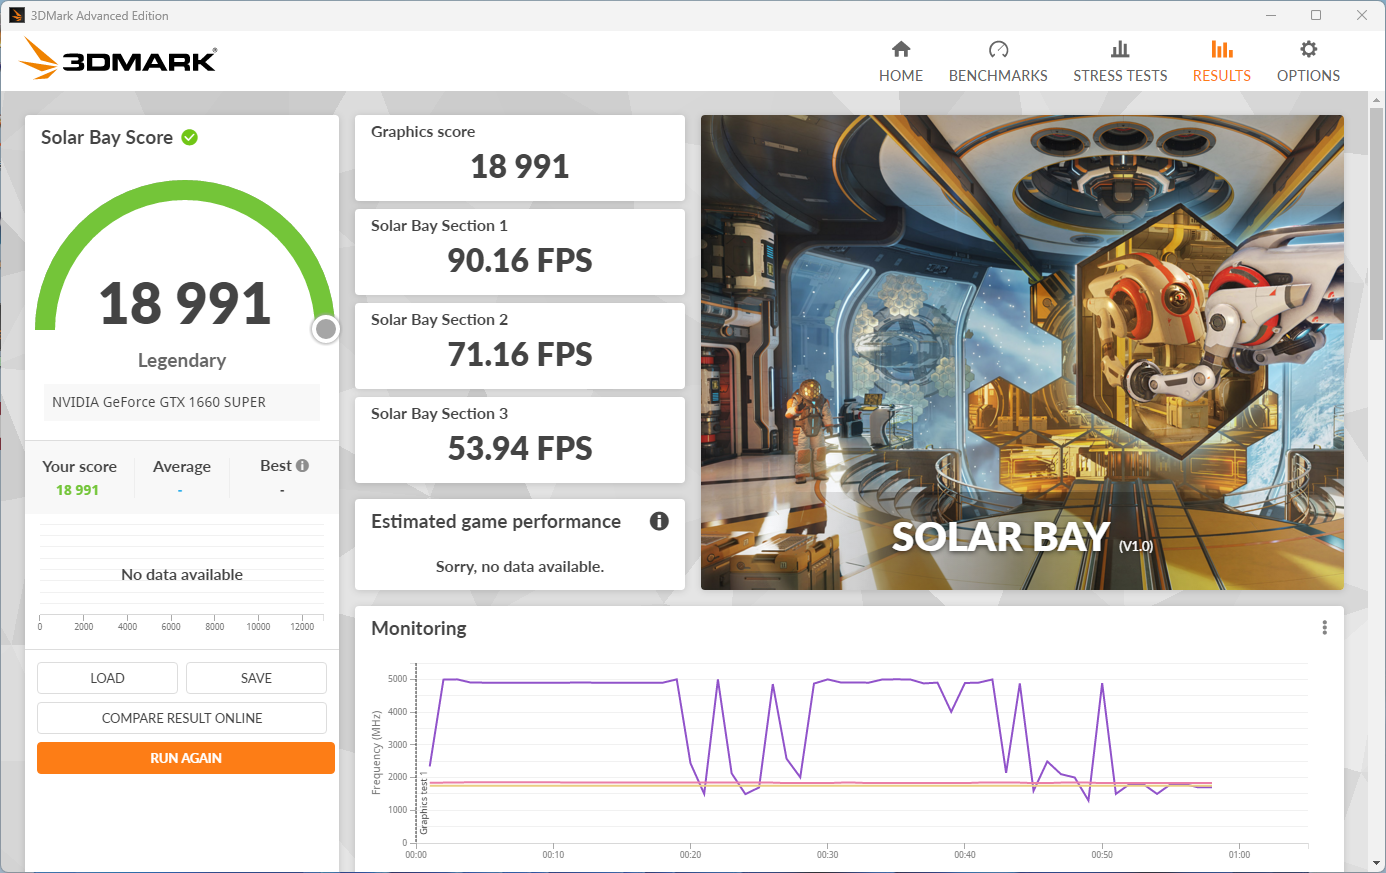Click the Graphics score value 18 991
1386x873 pixels.
(520, 166)
